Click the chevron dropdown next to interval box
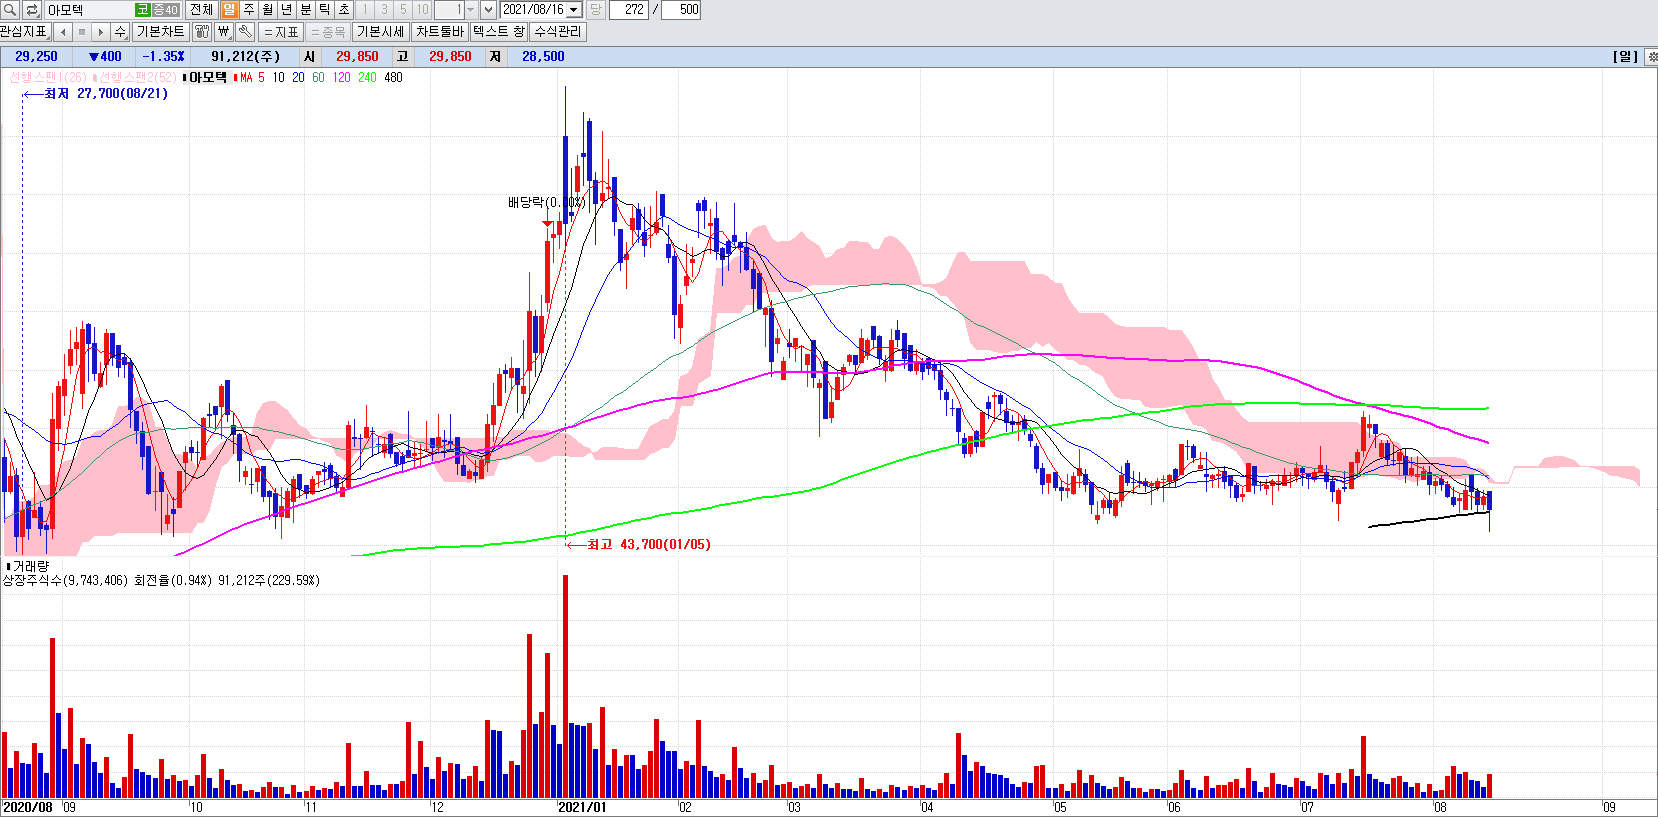Image resolution: width=1658 pixels, height=817 pixels. [x=488, y=10]
